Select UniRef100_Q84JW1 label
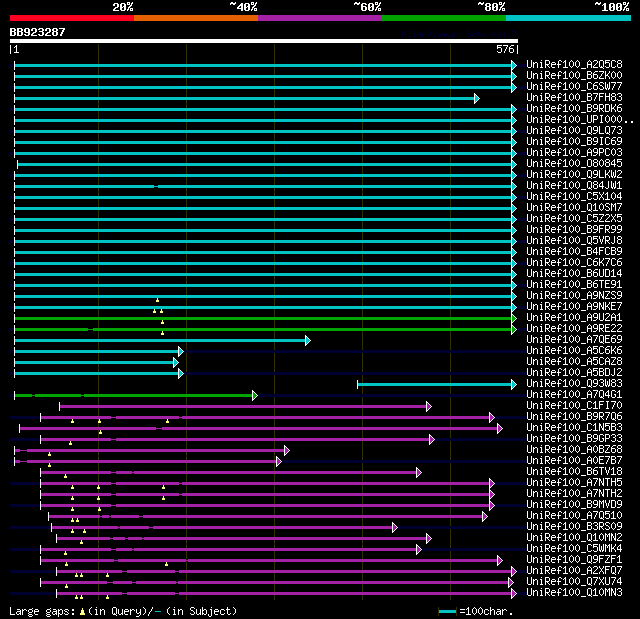The image size is (640, 619). pyautogui.click(x=574, y=186)
